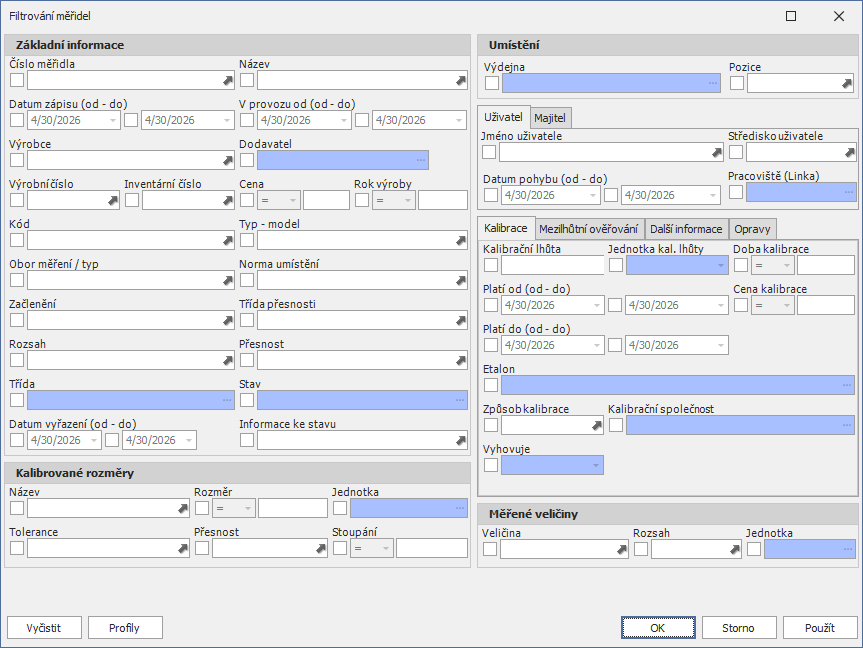Screen dimensions: 863x648
Task: Open lookup arrow in Kód field
Action: [x=227, y=241]
